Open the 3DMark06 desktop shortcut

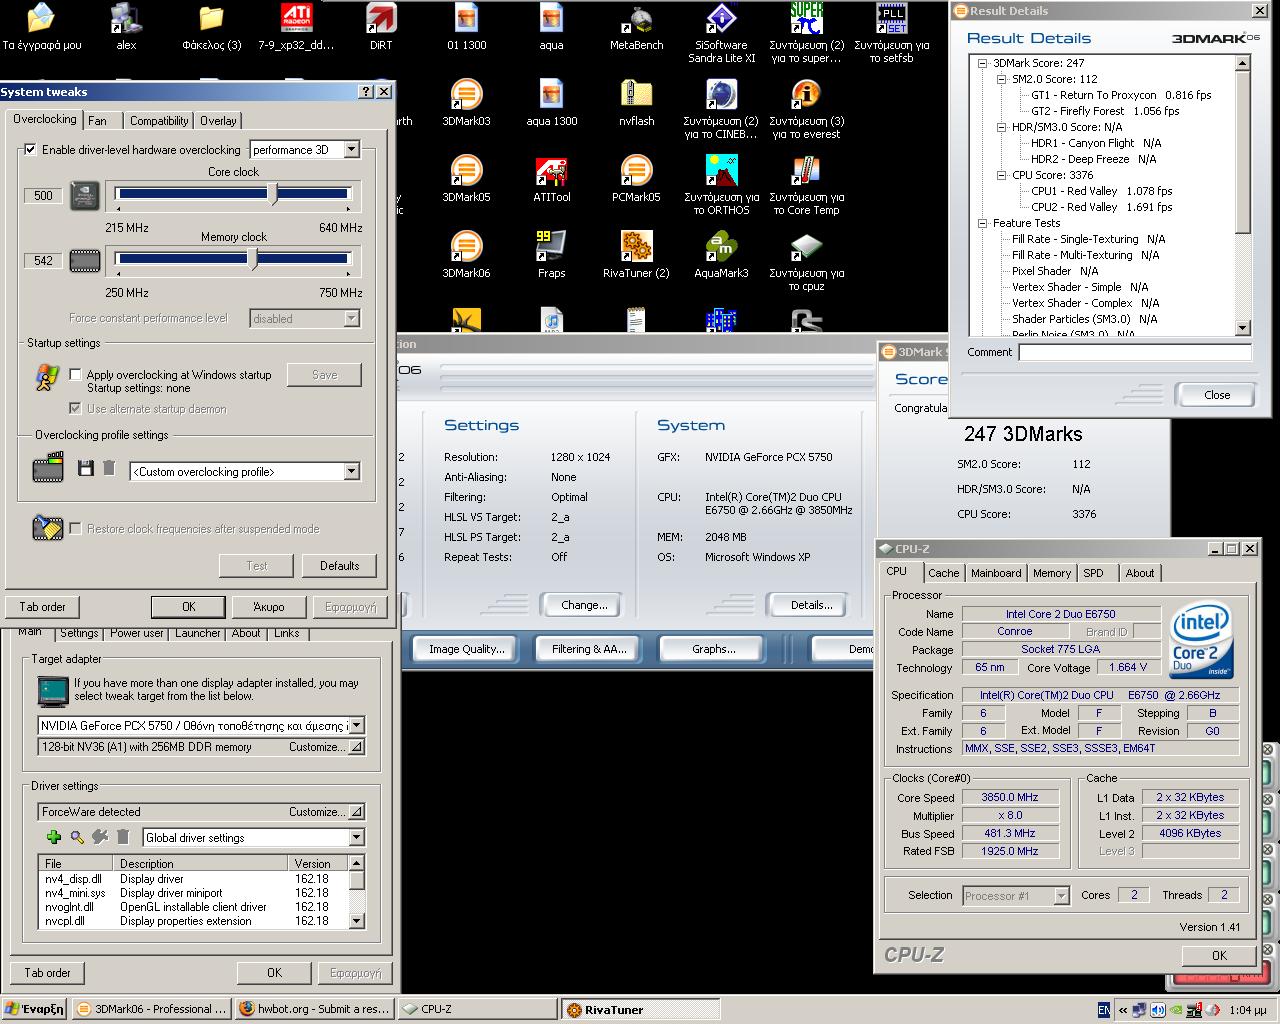[x=466, y=255]
